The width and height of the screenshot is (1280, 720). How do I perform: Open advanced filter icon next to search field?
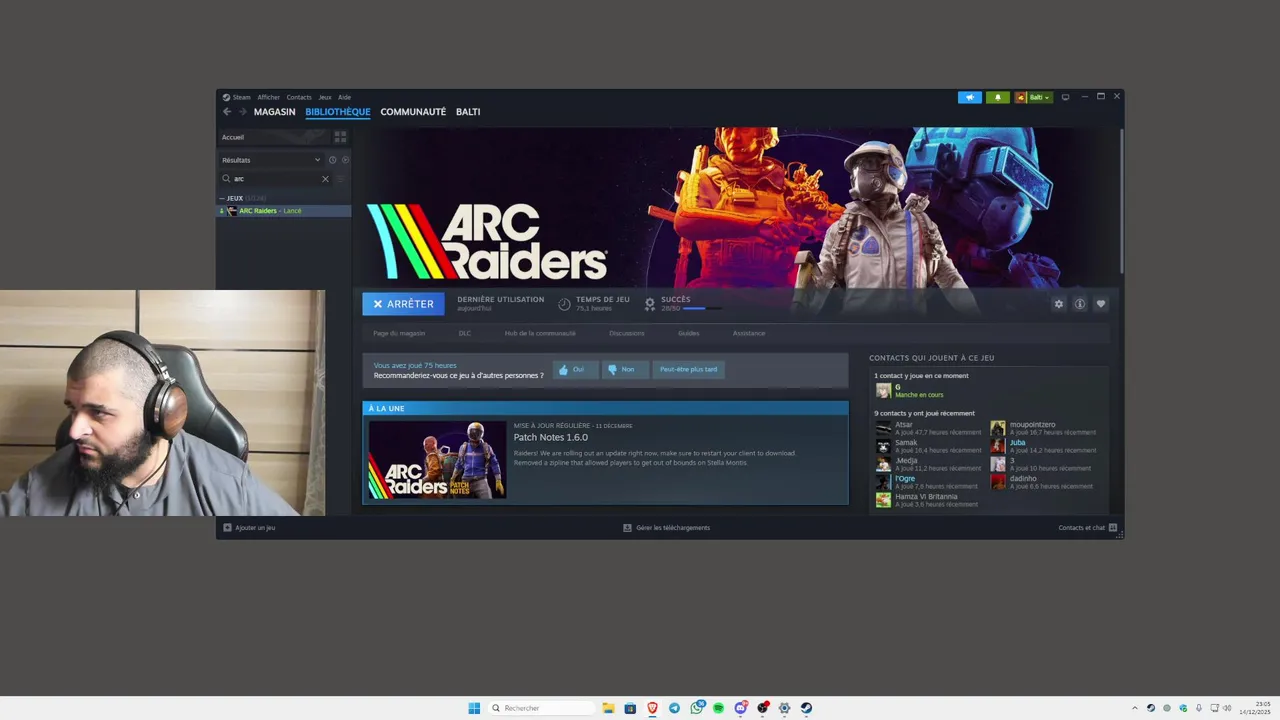[341, 179]
